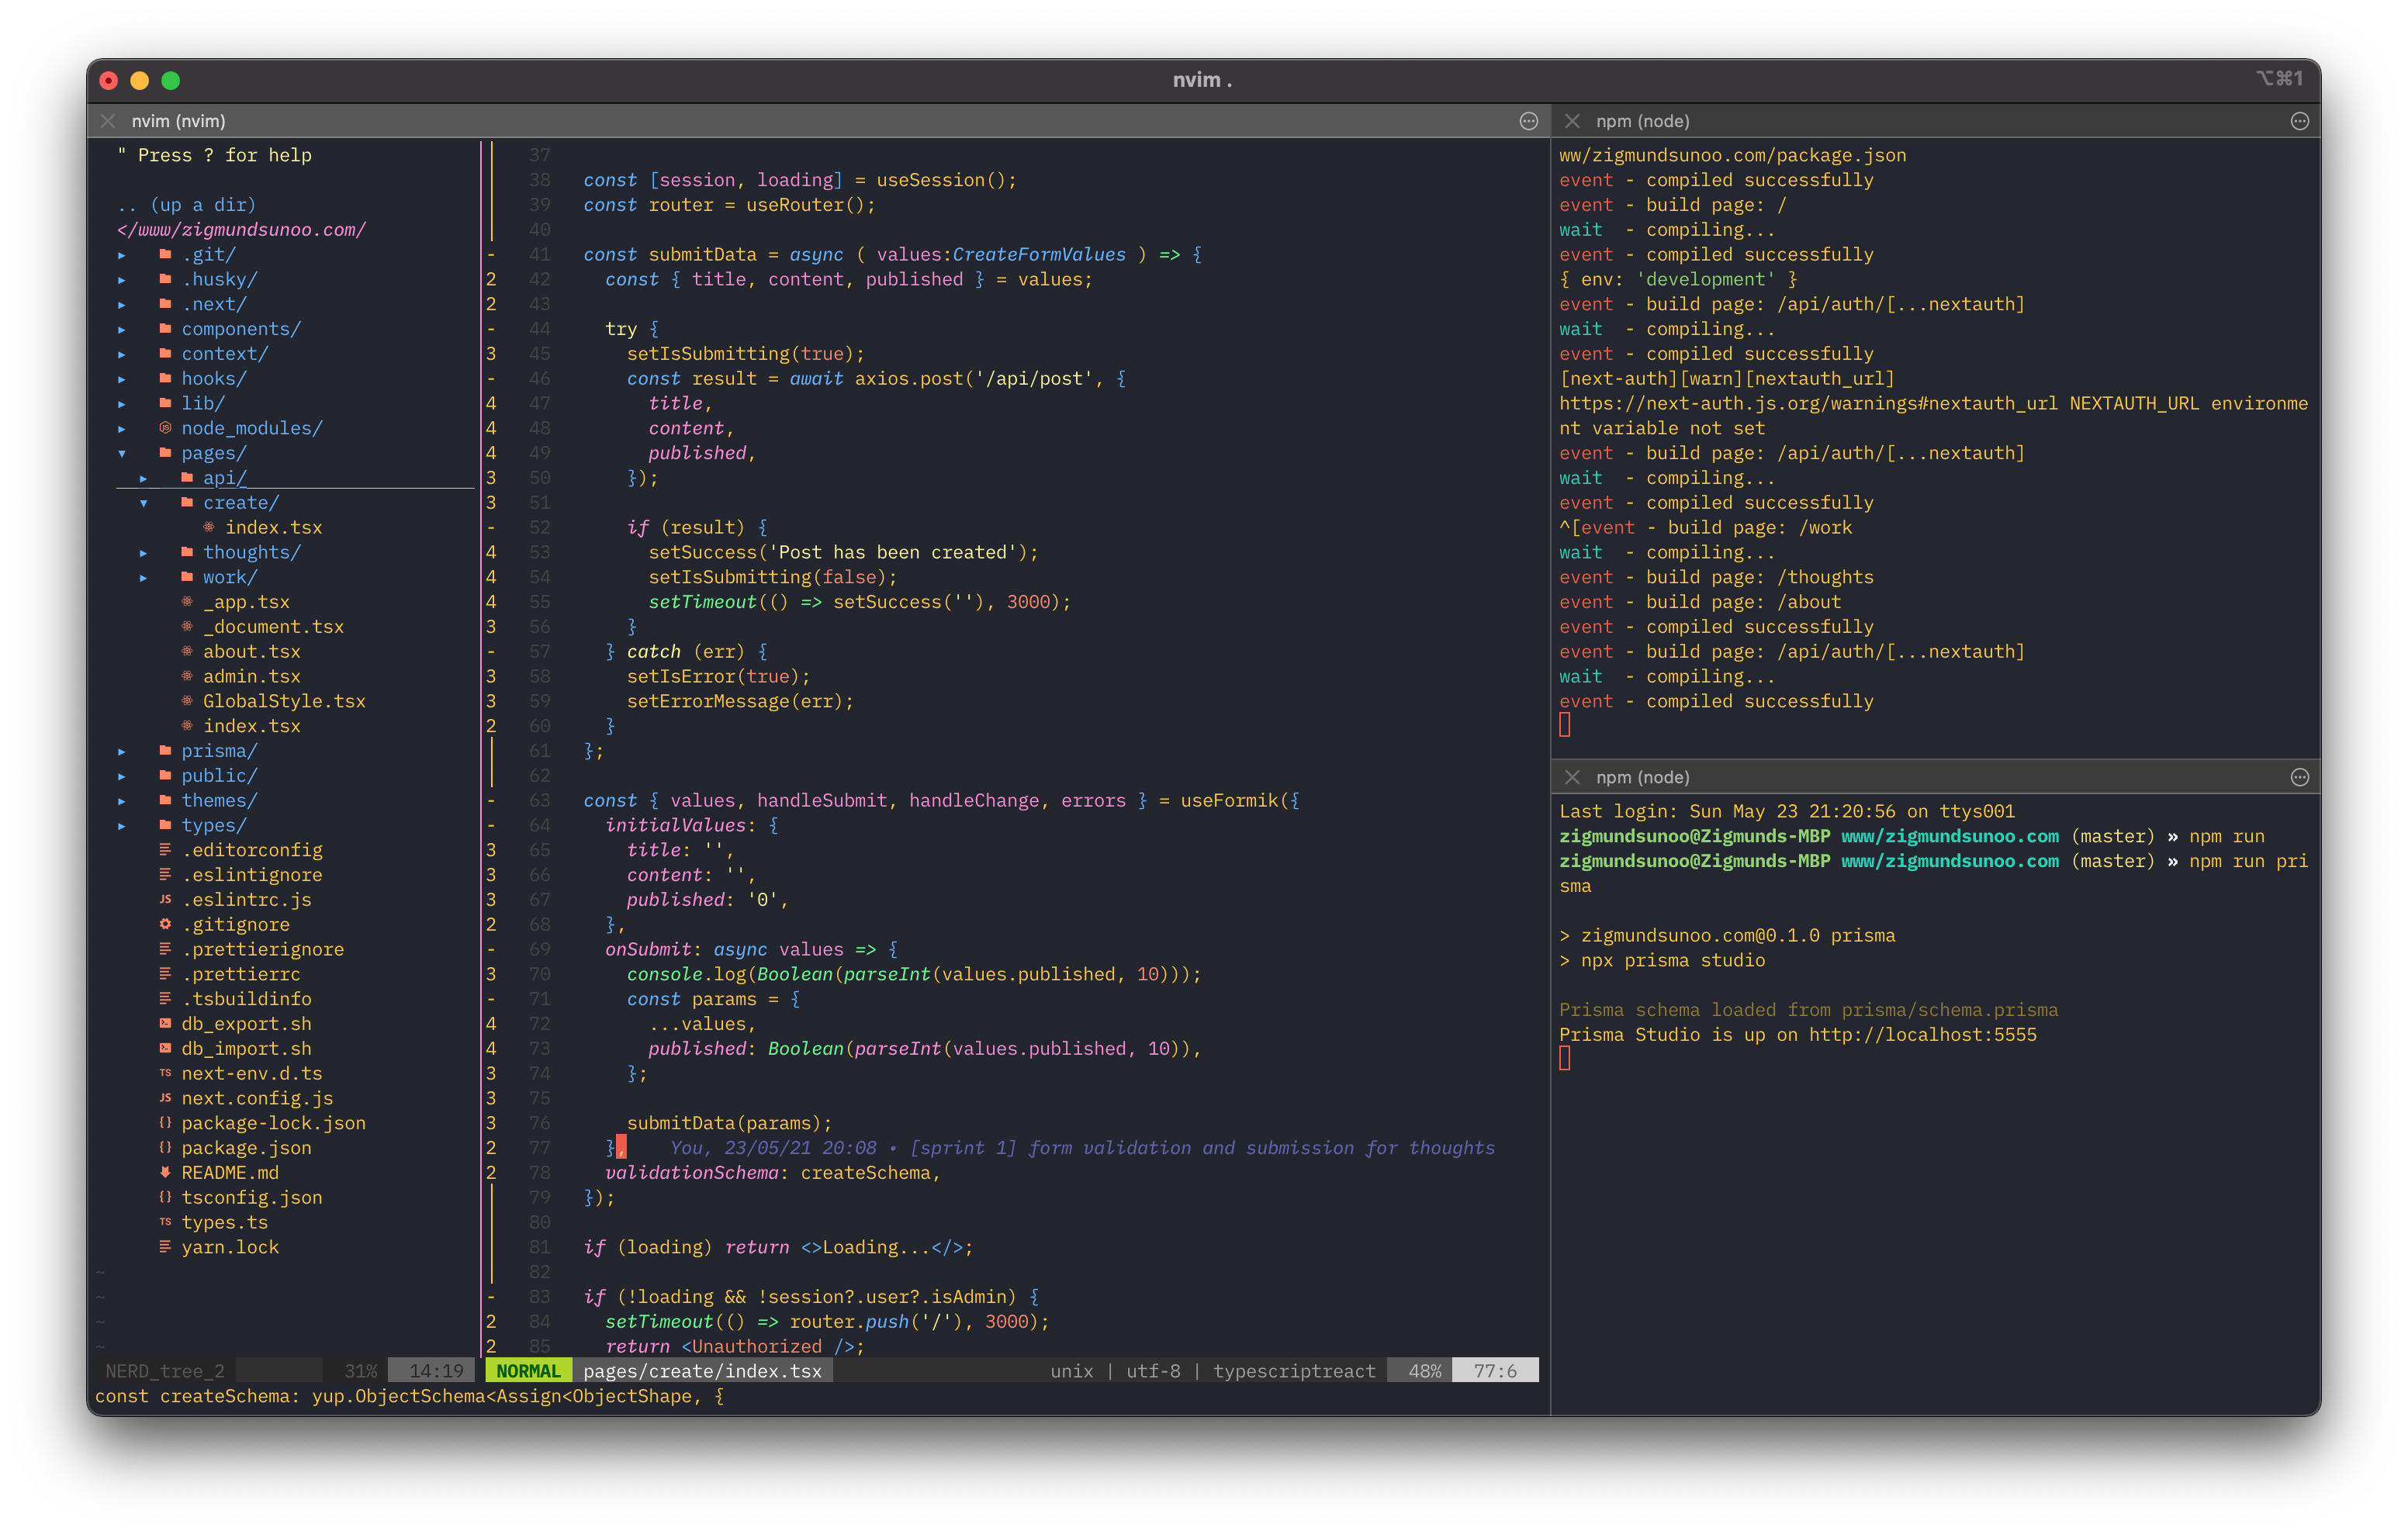Image resolution: width=2408 pixels, height=1531 pixels.
Task: Click the typescriptreact filetype label
Action: click(x=1294, y=1371)
